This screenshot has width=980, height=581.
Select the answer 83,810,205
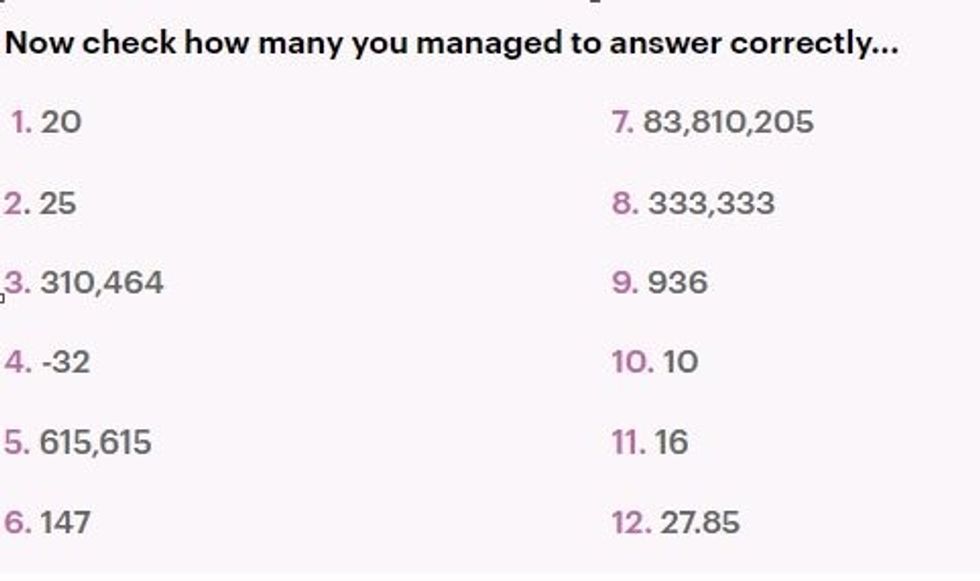728,122
